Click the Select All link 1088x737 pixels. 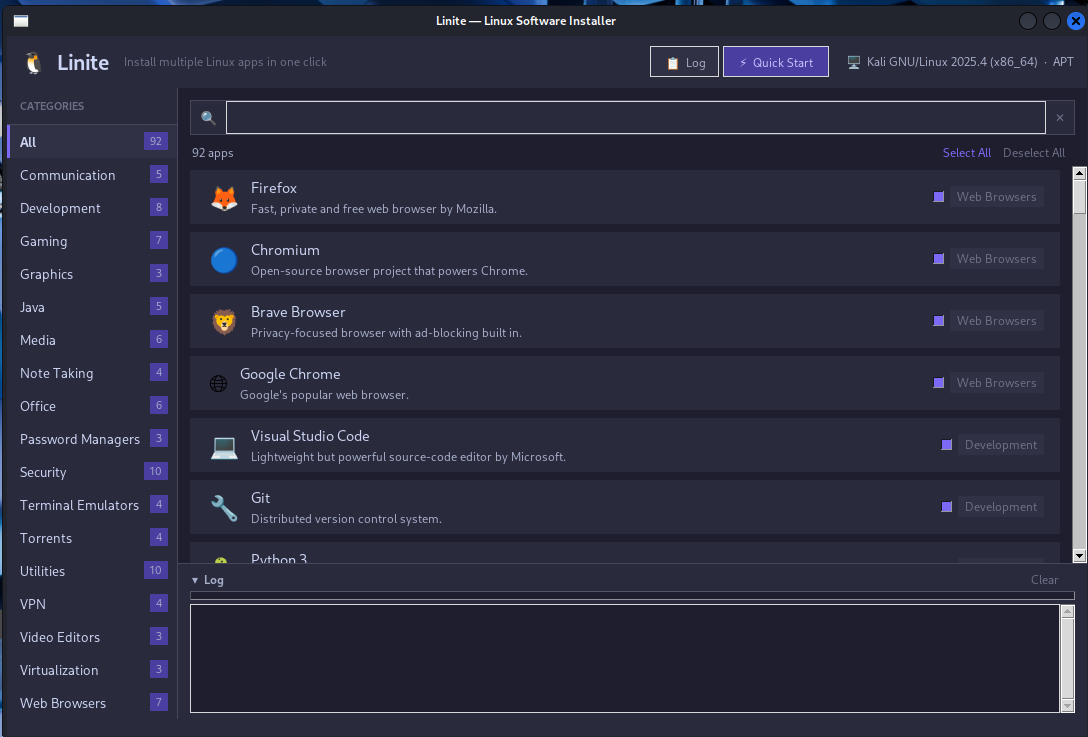tap(967, 153)
